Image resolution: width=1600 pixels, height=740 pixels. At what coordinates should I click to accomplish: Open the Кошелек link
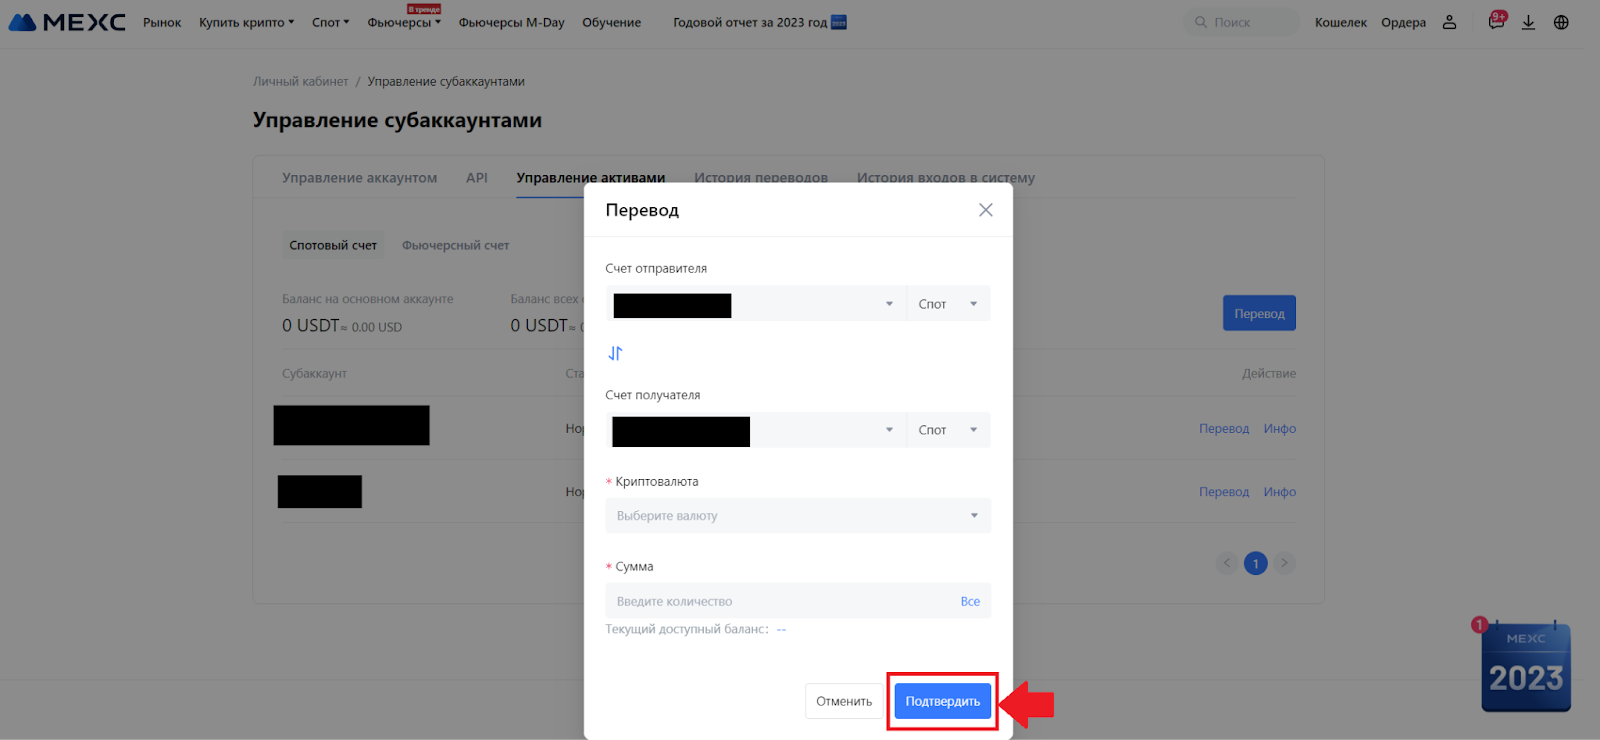tap(1341, 22)
